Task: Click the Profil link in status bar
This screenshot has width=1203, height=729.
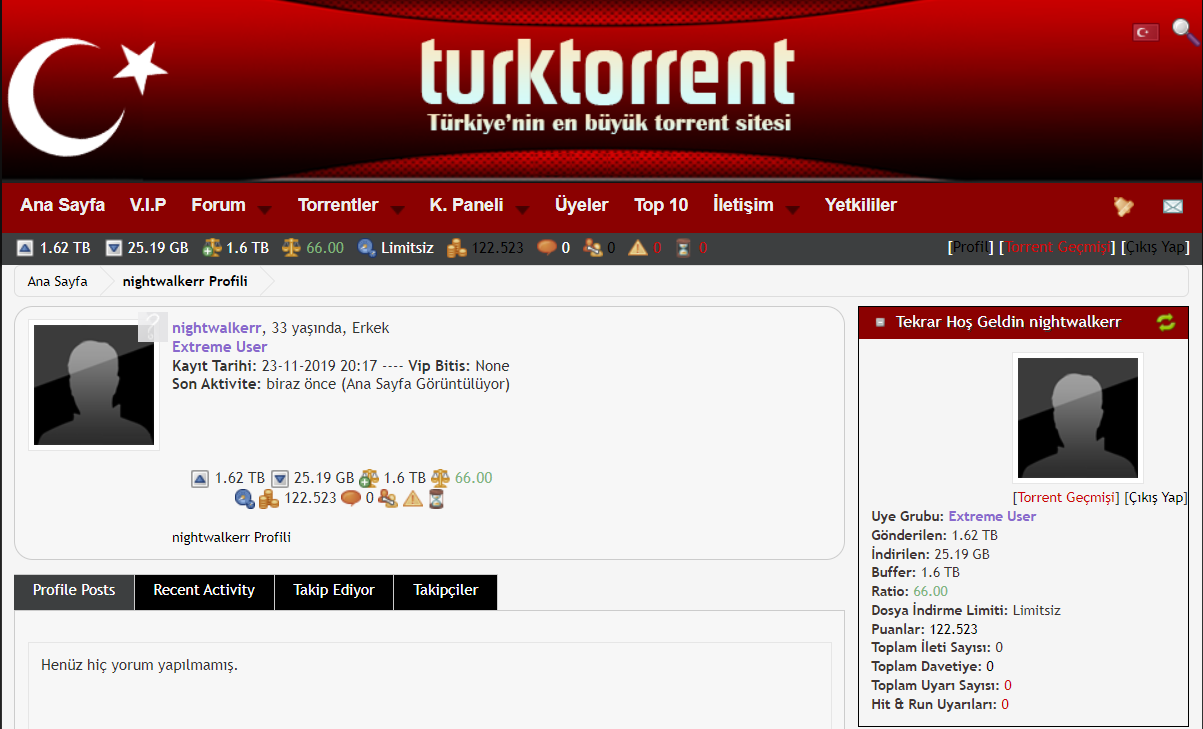Action: (x=970, y=247)
